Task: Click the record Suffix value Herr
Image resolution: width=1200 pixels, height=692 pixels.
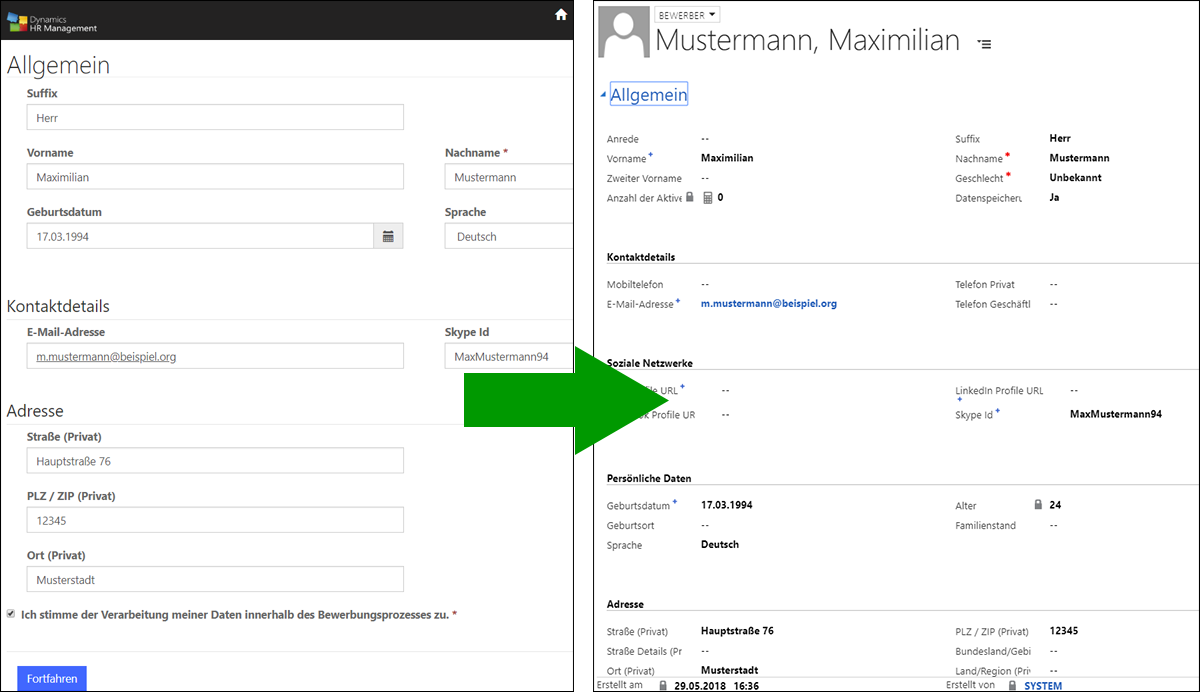Action: (x=1060, y=138)
